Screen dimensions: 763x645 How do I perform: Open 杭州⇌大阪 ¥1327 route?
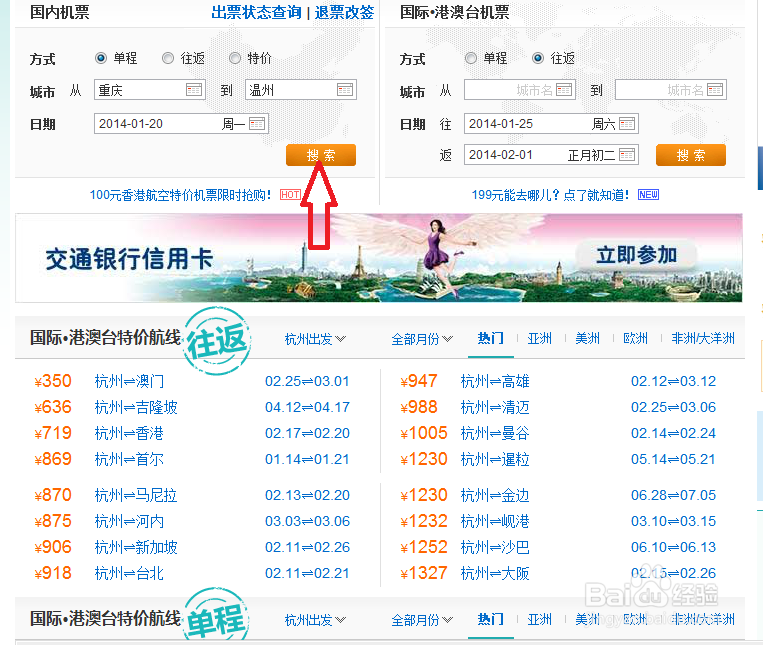(x=495, y=573)
